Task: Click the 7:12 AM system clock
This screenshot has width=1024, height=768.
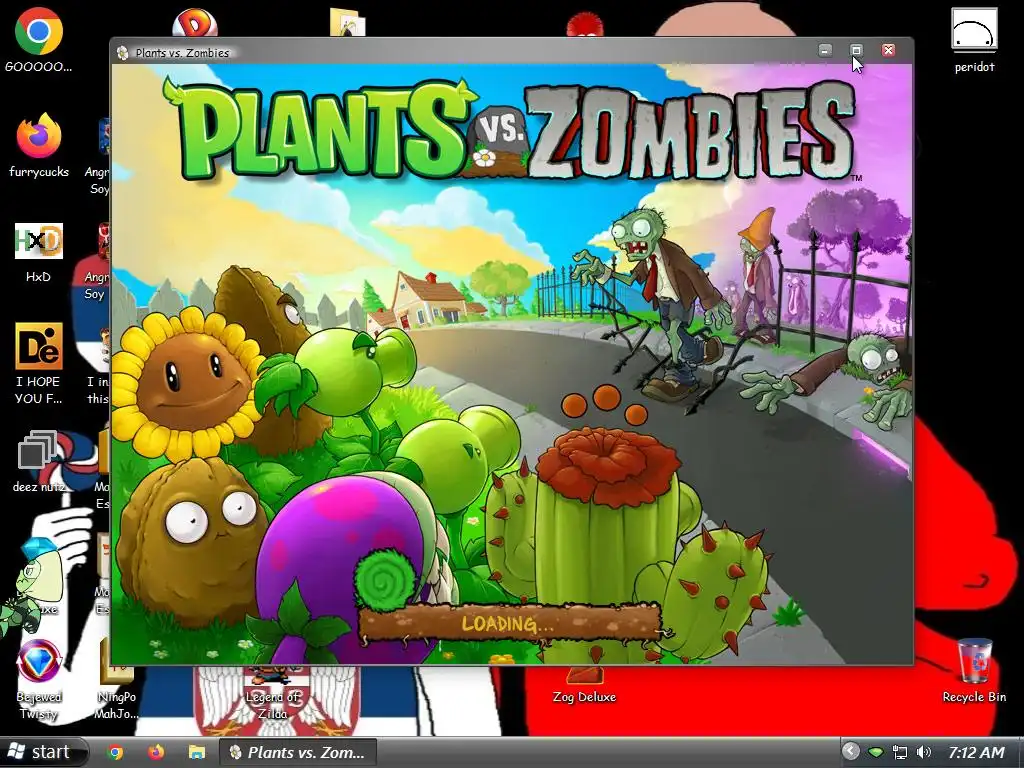Action: pyautogui.click(x=976, y=752)
